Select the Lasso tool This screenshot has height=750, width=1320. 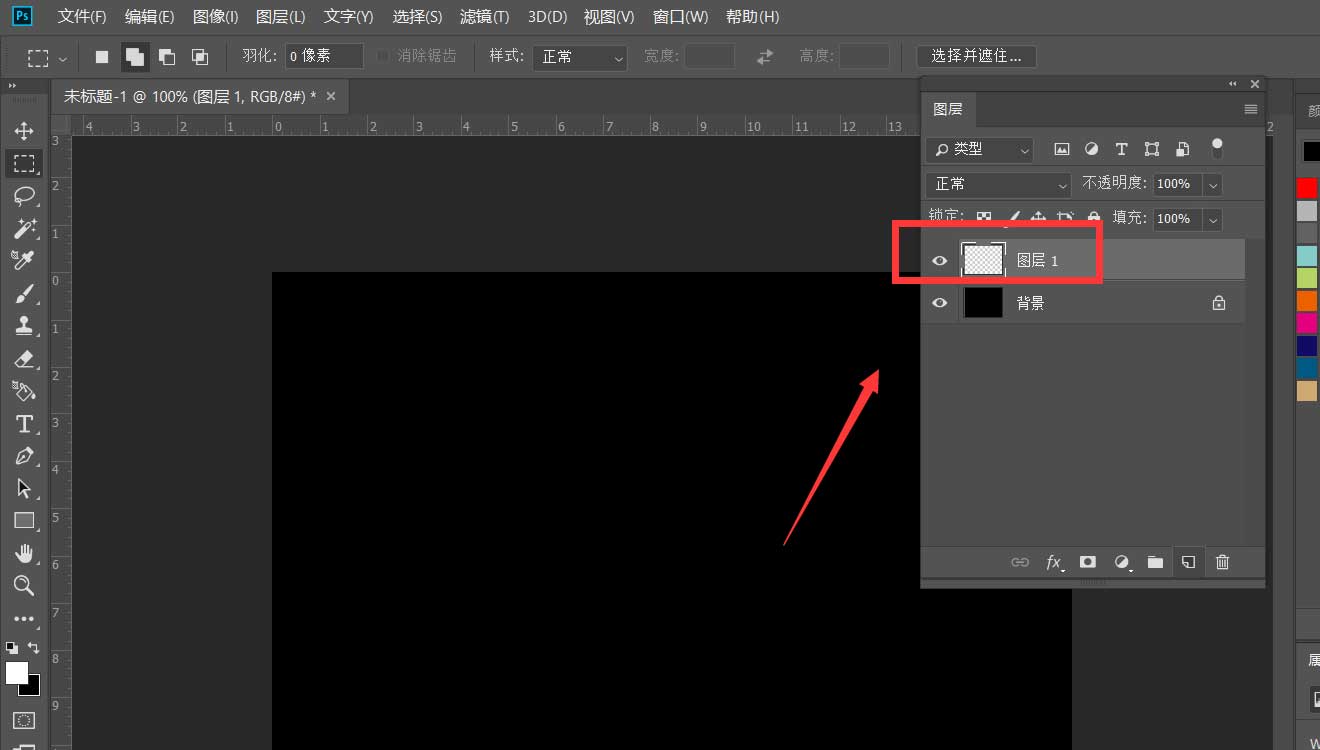click(x=24, y=196)
